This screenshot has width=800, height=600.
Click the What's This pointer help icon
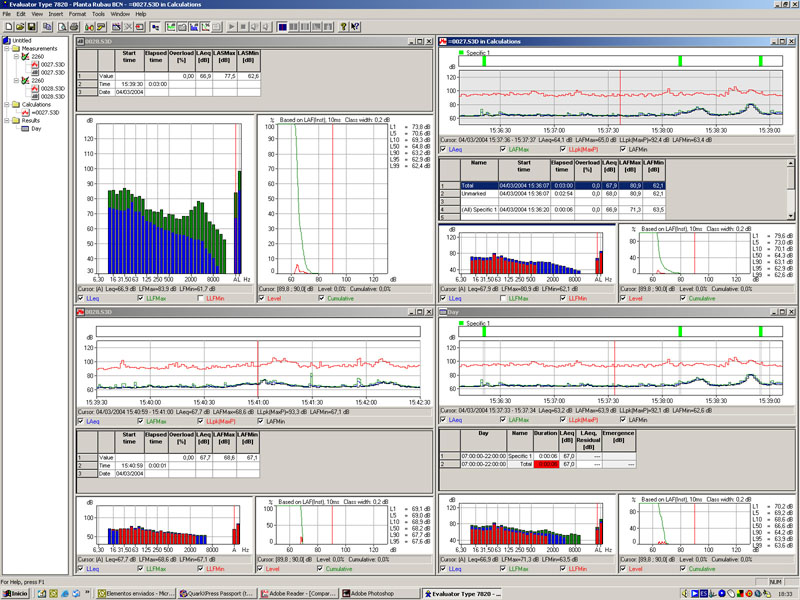[355, 27]
